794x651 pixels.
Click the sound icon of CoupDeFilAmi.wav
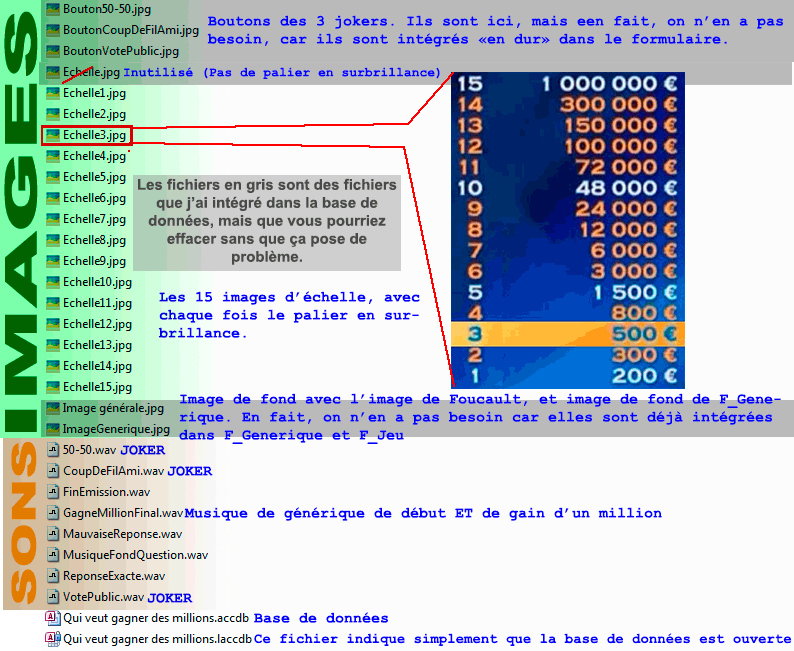pos(53,471)
